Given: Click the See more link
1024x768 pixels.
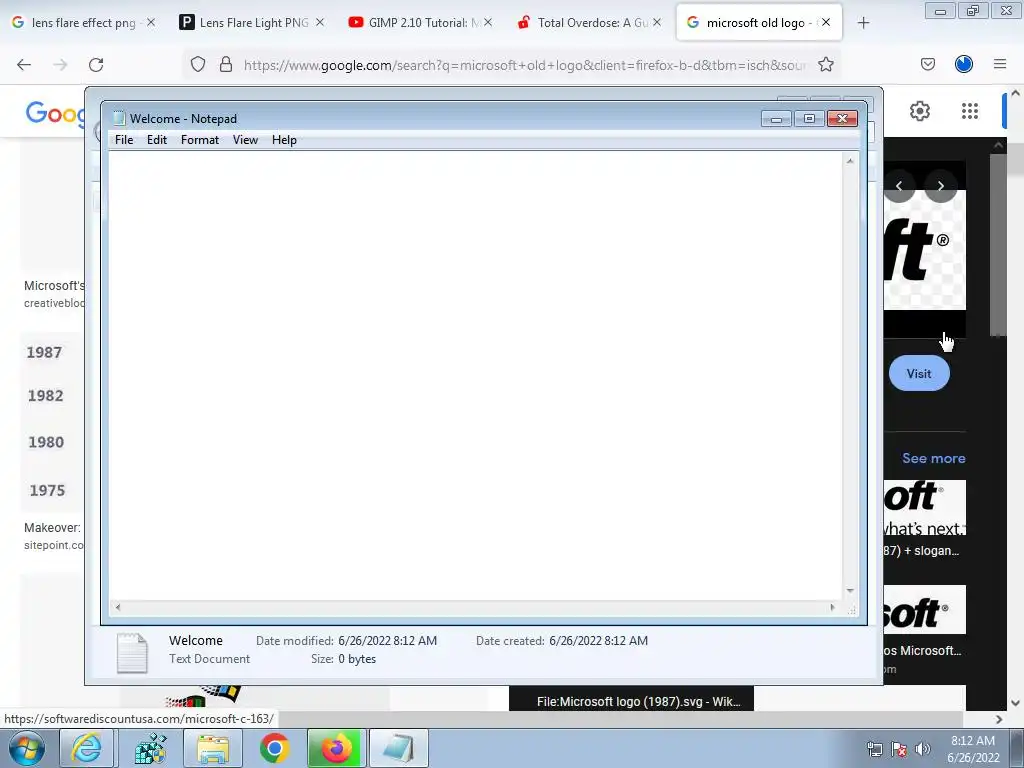Looking at the screenshot, I should [x=934, y=458].
